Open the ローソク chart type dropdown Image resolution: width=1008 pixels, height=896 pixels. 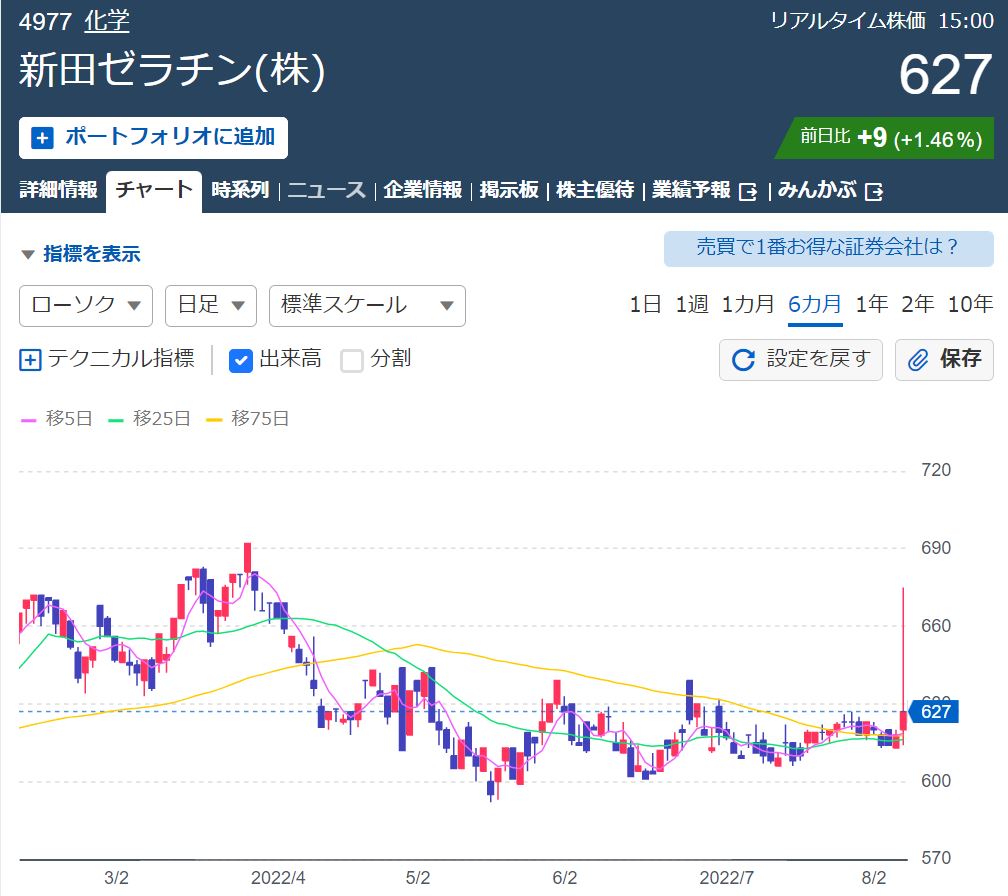86,306
